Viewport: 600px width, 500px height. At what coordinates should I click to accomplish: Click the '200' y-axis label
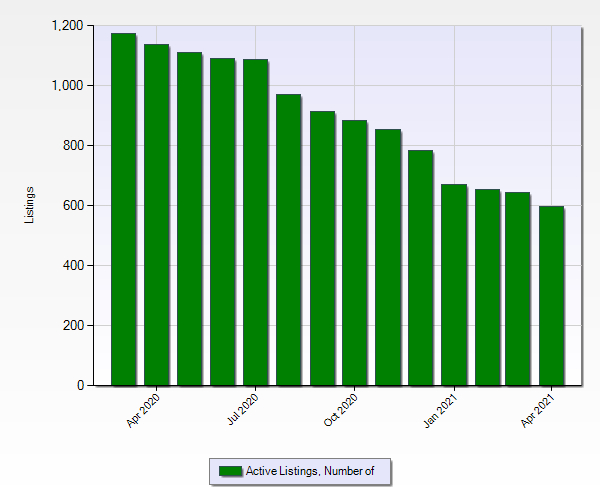73,325
